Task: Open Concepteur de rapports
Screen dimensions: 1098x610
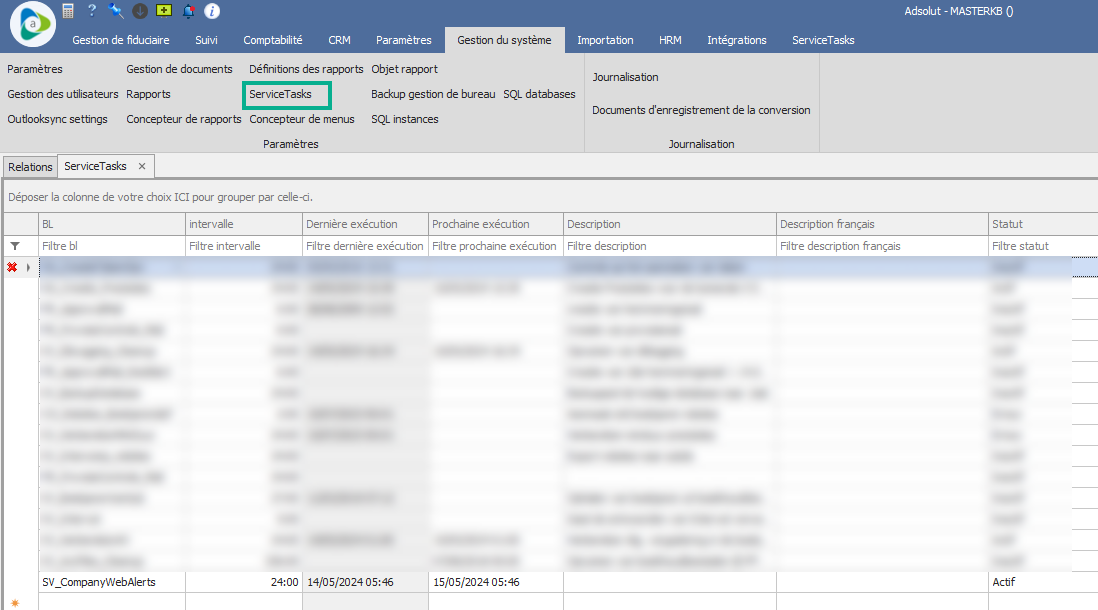Action: point(183,119)
